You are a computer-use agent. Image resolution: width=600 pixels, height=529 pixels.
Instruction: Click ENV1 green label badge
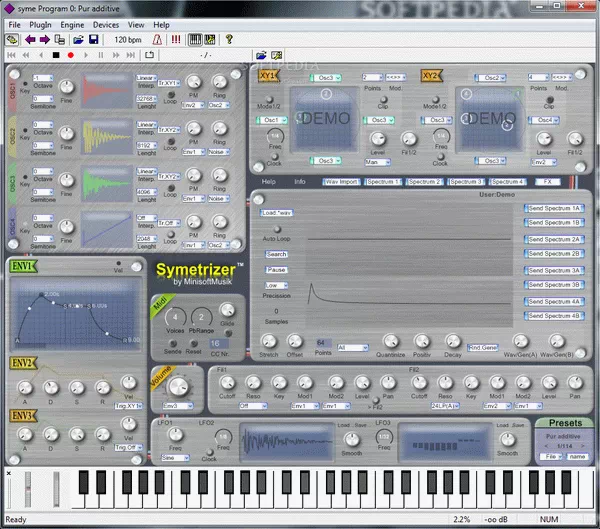coord(23,266)
